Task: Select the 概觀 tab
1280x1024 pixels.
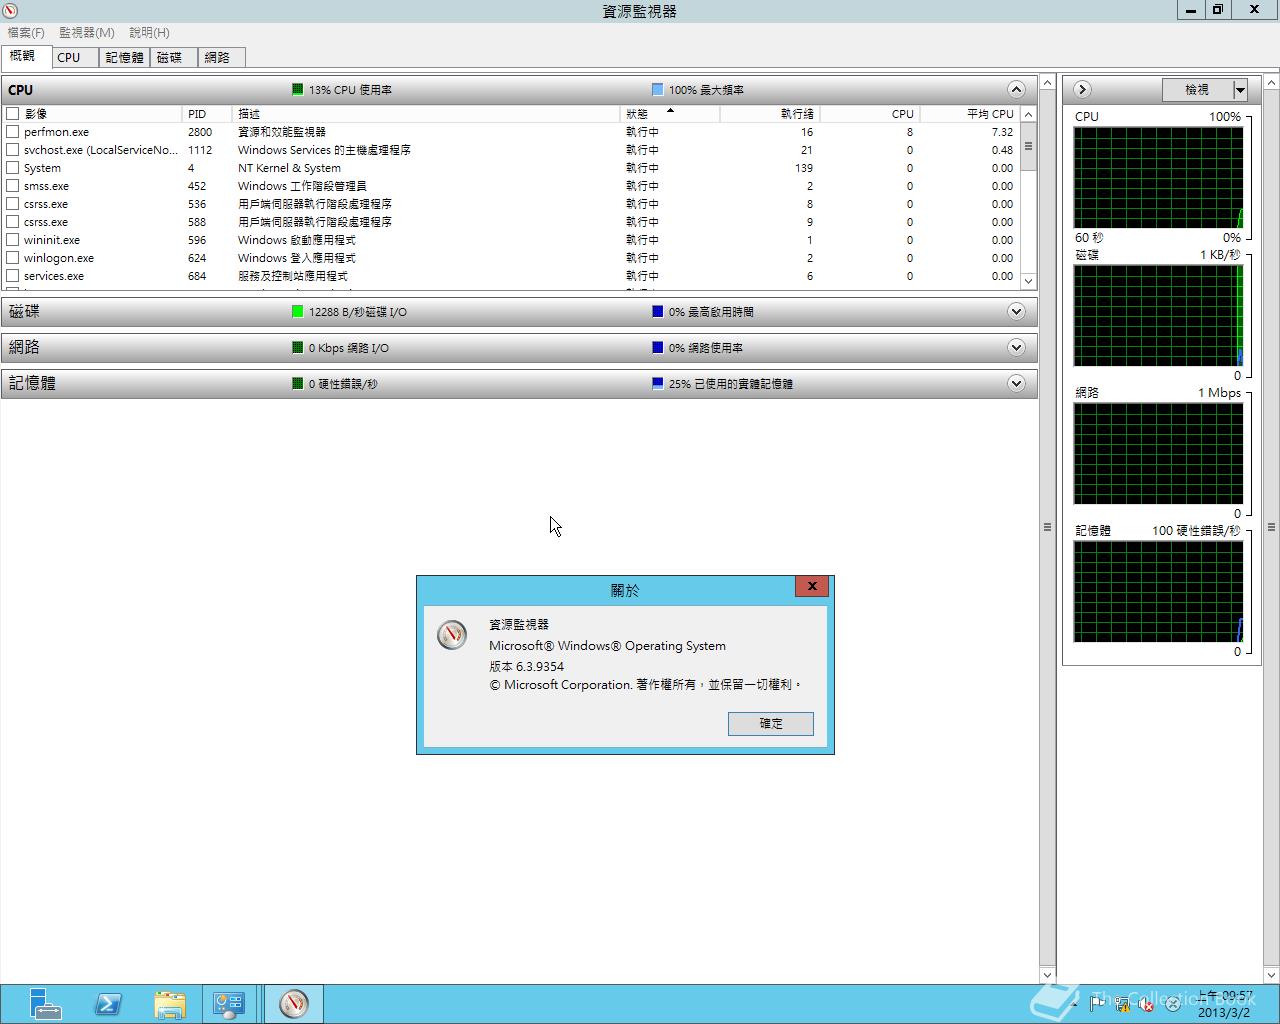Action: coord(24,56)
